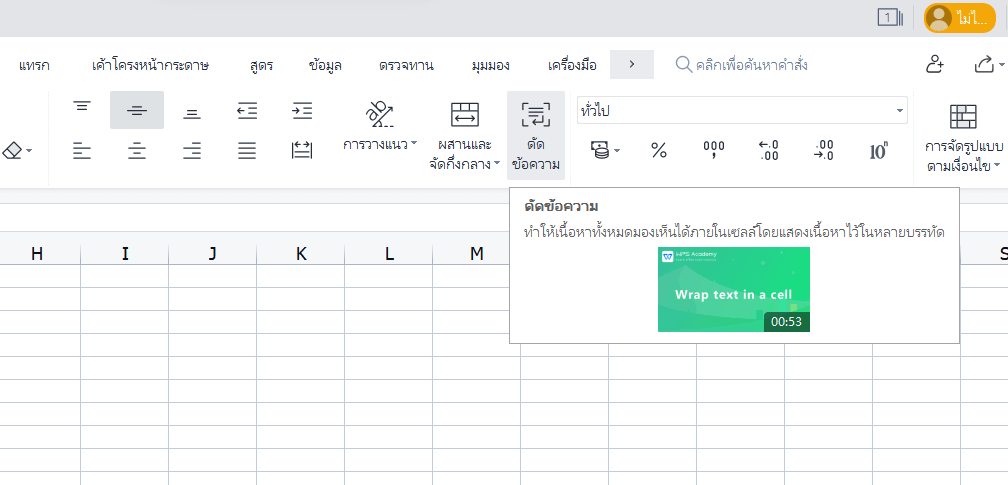The width and height of the screenshot is (1008, 485).
Task: Open the ตรวจทาน (Review) tab
Action: point(406,65)
